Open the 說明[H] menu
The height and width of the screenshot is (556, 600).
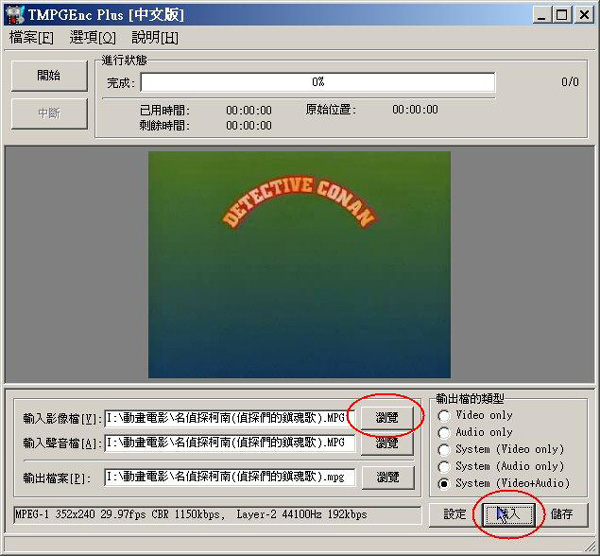(155, 38)
